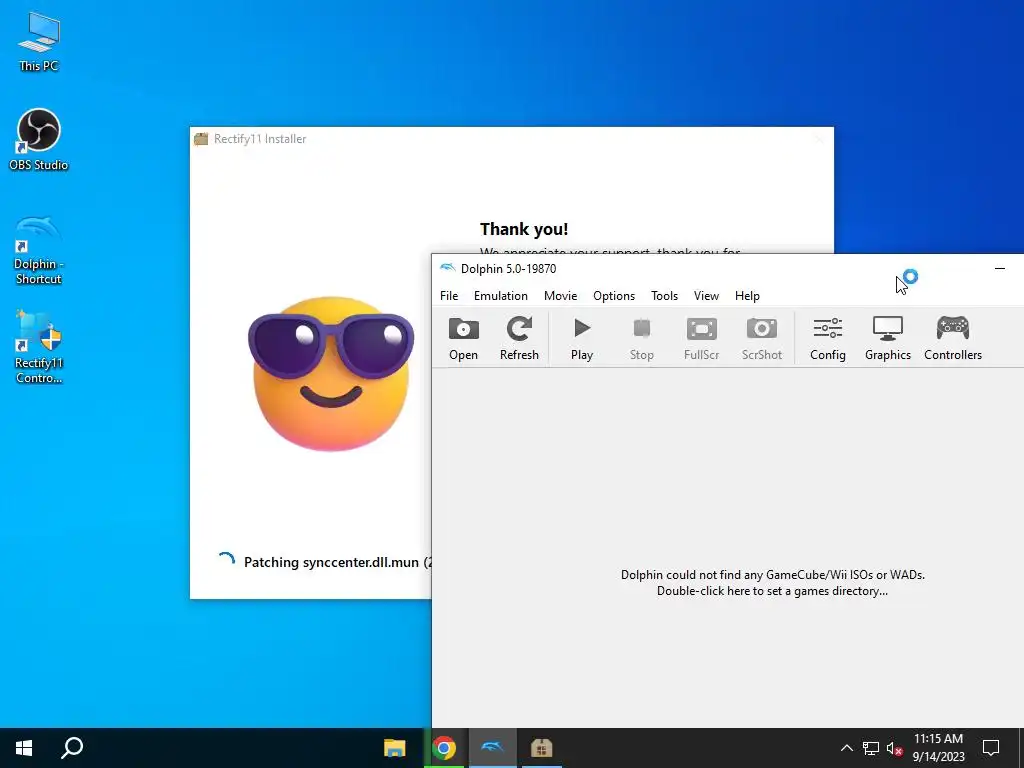This screenshot has width=1024, height=768.
Task: Expand the hidden system tray icons
Action: point(846,748)
